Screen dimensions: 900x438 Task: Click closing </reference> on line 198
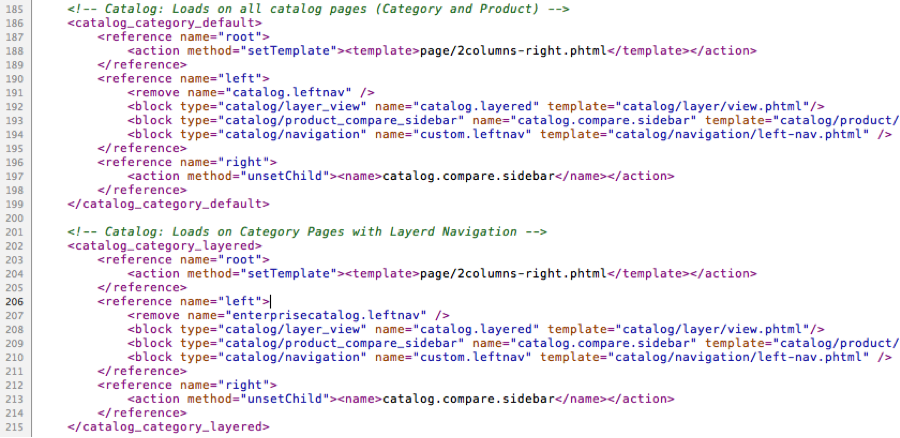click(142, 190)
